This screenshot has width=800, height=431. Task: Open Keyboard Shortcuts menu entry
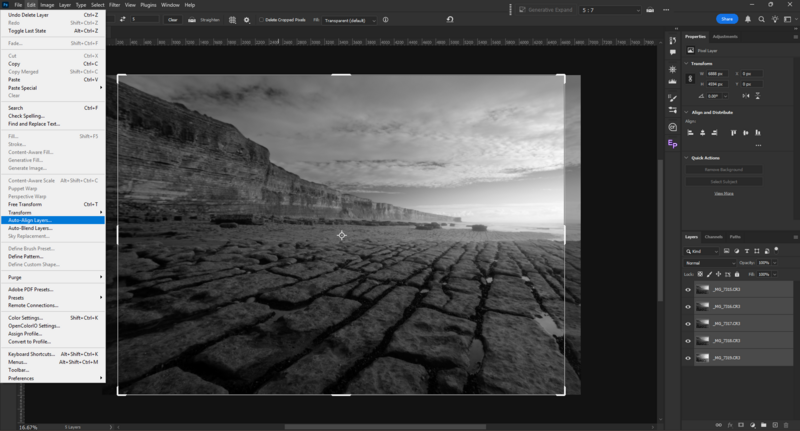click(x=53, y=354)
